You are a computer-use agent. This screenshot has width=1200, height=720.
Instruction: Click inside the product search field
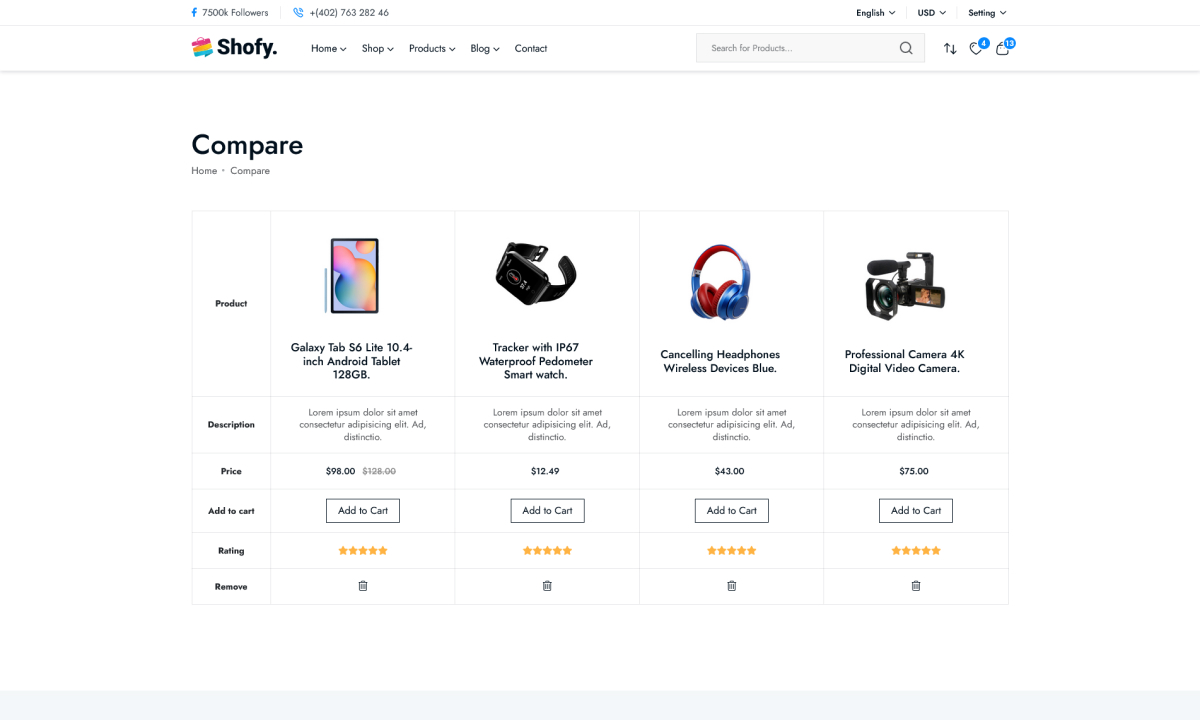790,47
